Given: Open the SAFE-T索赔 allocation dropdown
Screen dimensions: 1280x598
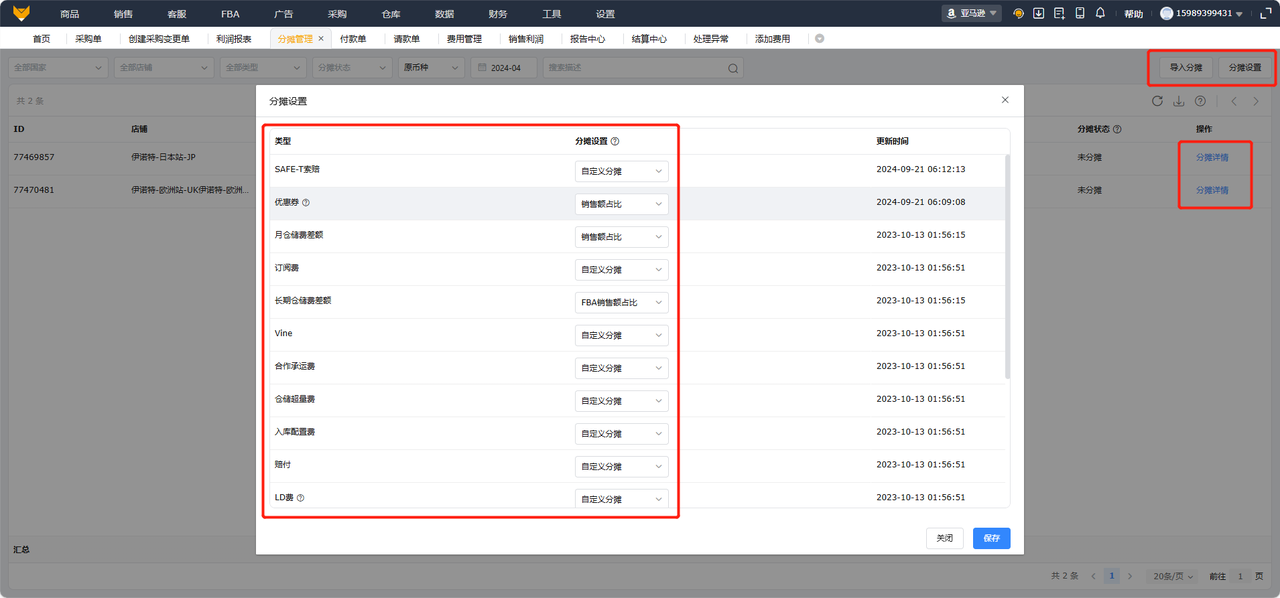Looking at the screenshot, I should click(x=621, y=171).
